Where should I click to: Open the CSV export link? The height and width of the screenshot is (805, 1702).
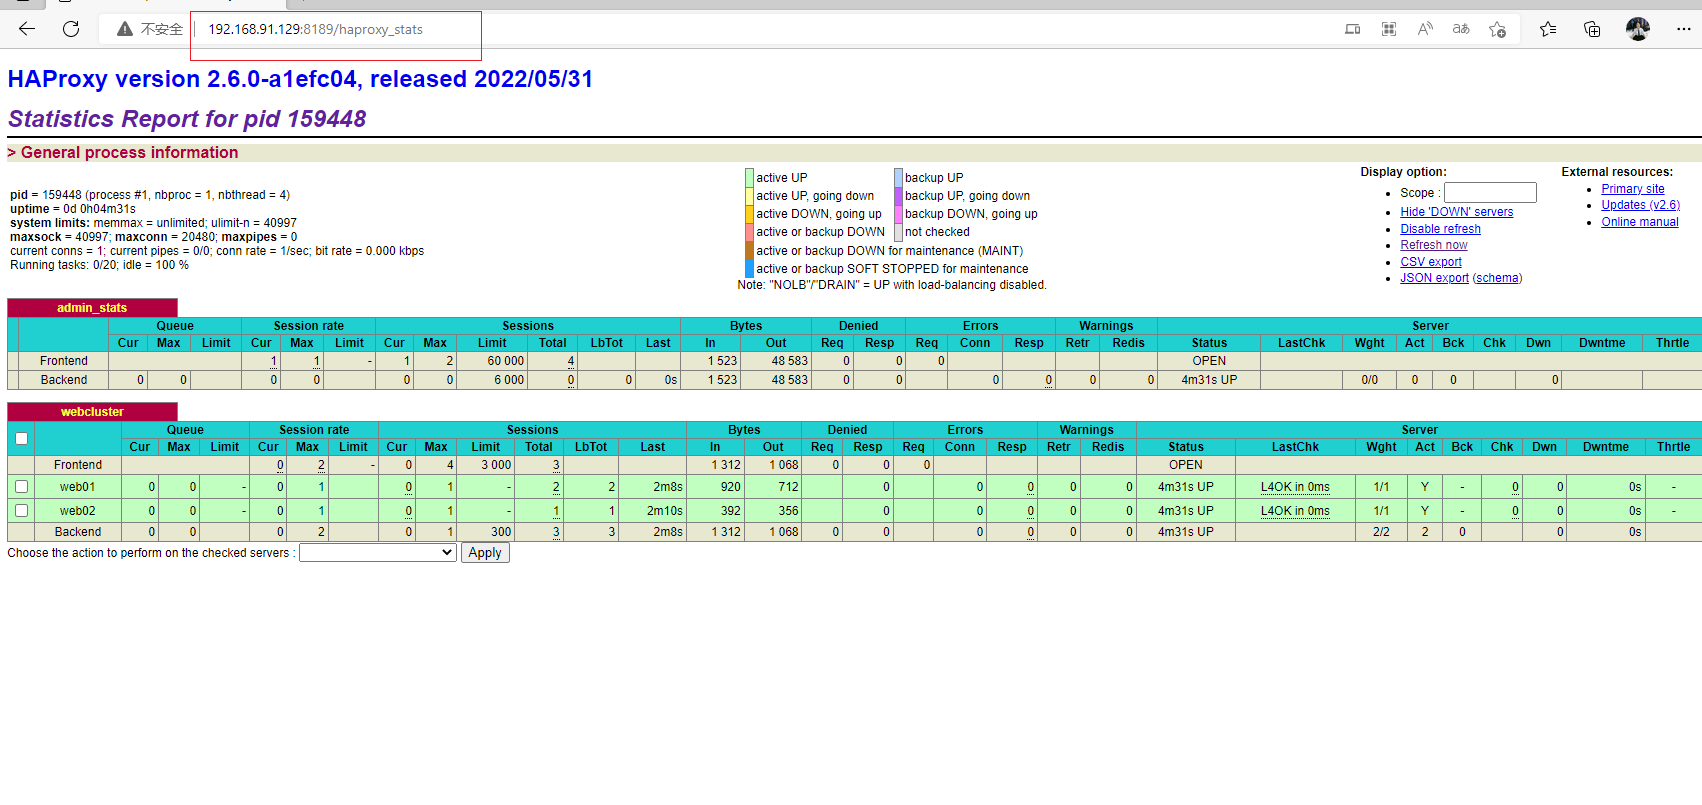click(x=1430, y=262)
